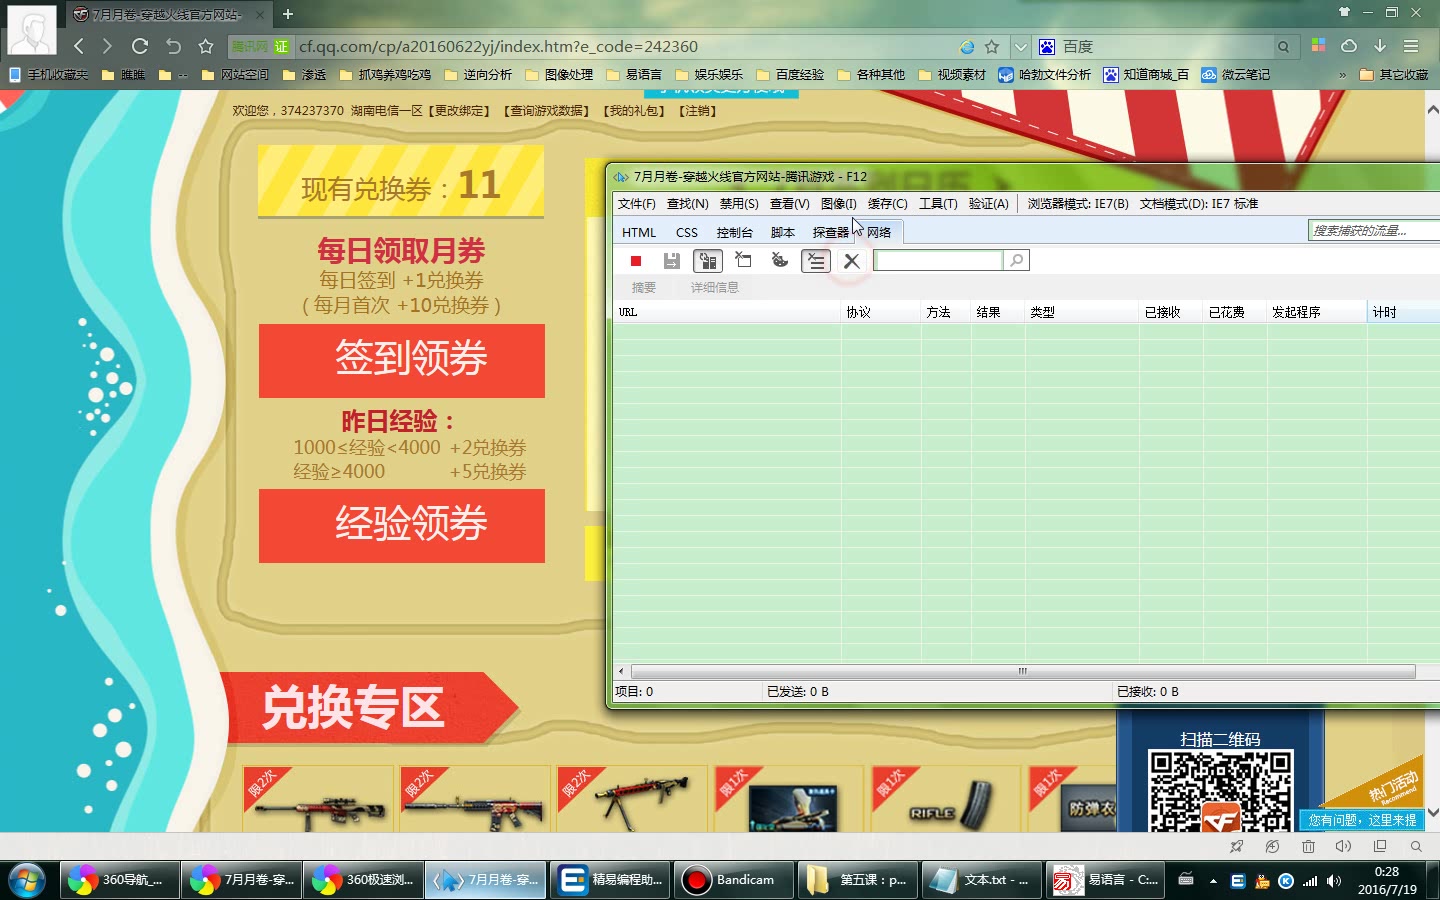Open 浏览器模式: IE7 dropdown menu
The height and width of the screenshot is (900, 1440).
[x=1078, y=204]
